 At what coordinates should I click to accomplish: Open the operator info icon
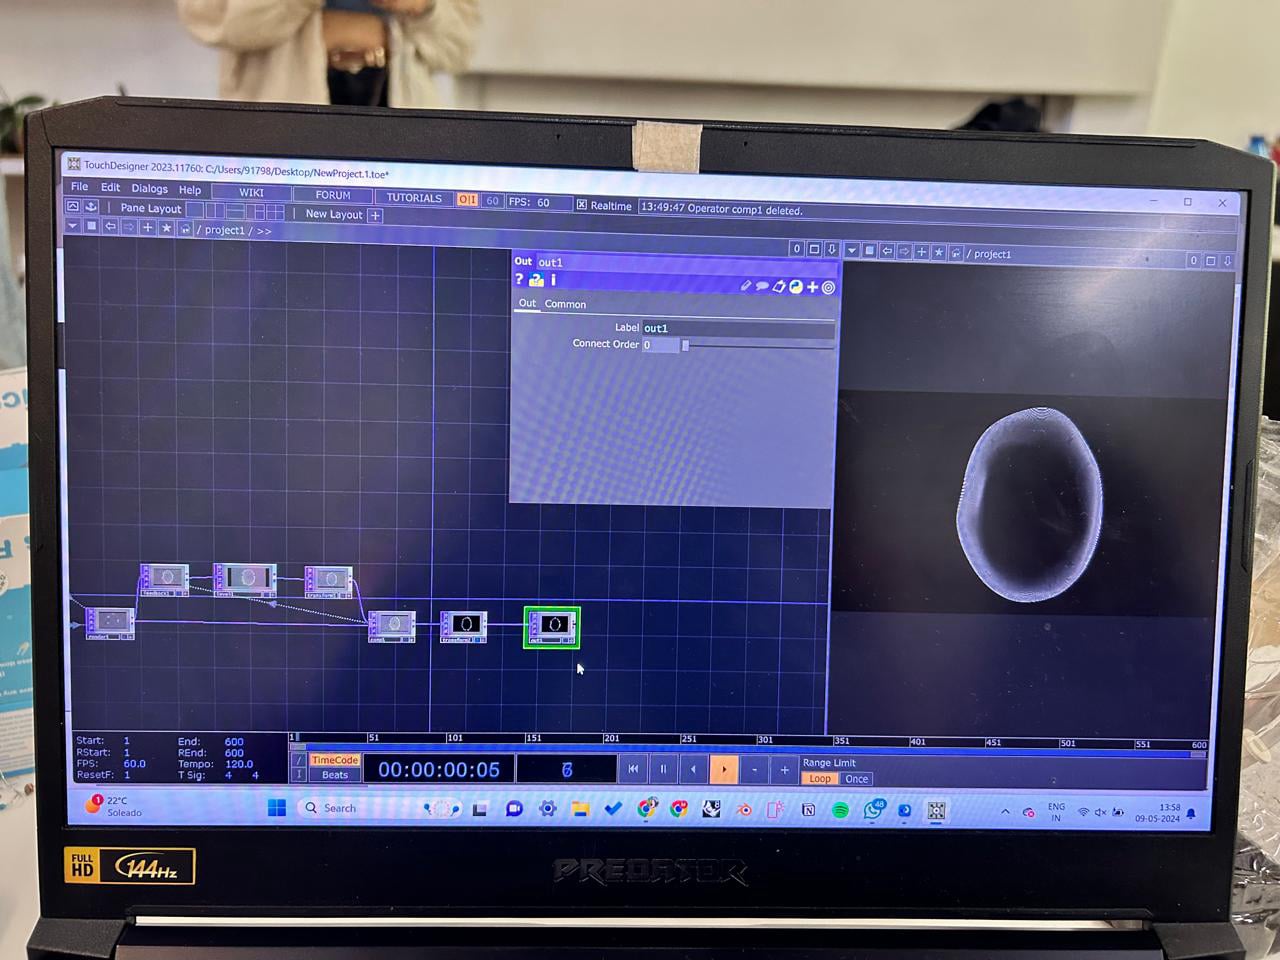point(553,281)
